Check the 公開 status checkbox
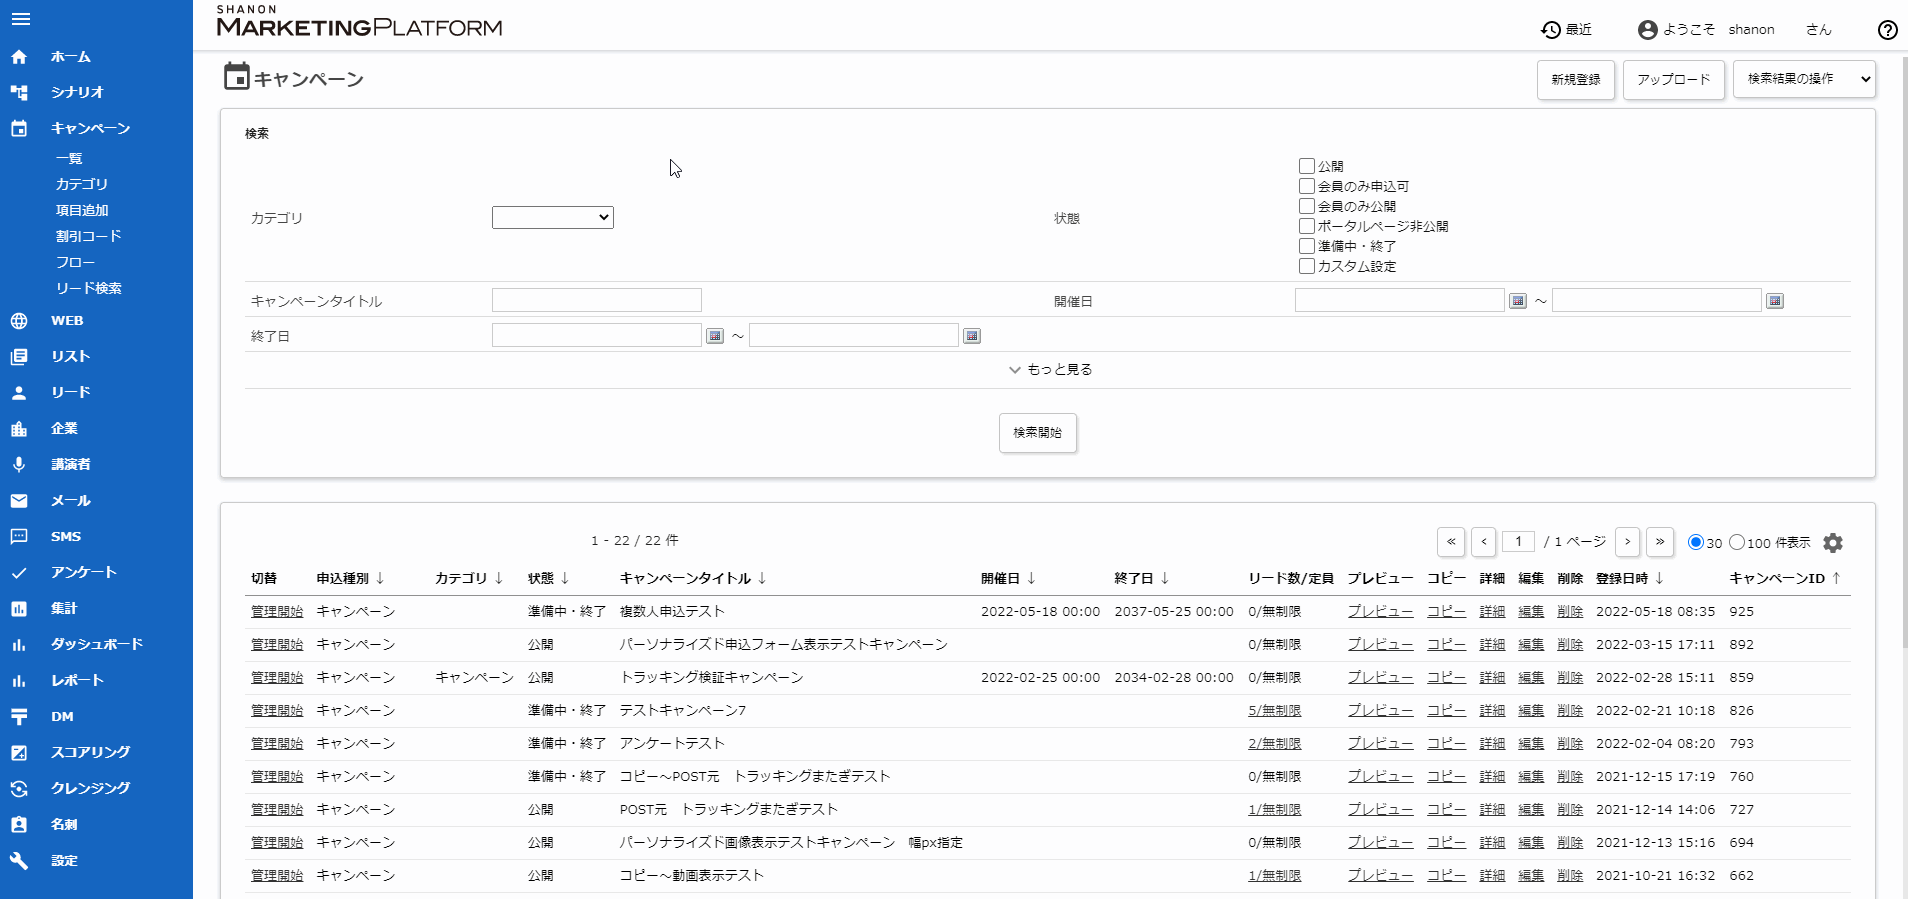The image size is (1908, 899). pyautogui.click(x=1306, y=166)
